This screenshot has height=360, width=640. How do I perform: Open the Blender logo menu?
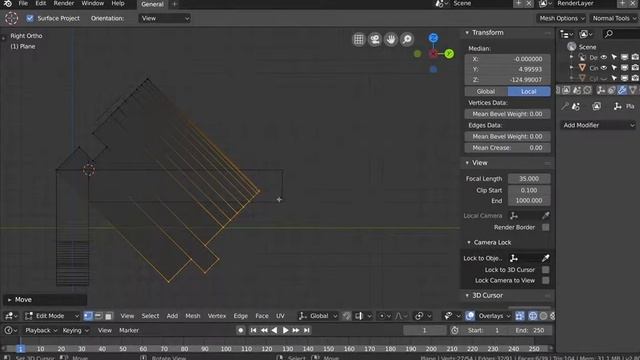[x=7, y=3]
